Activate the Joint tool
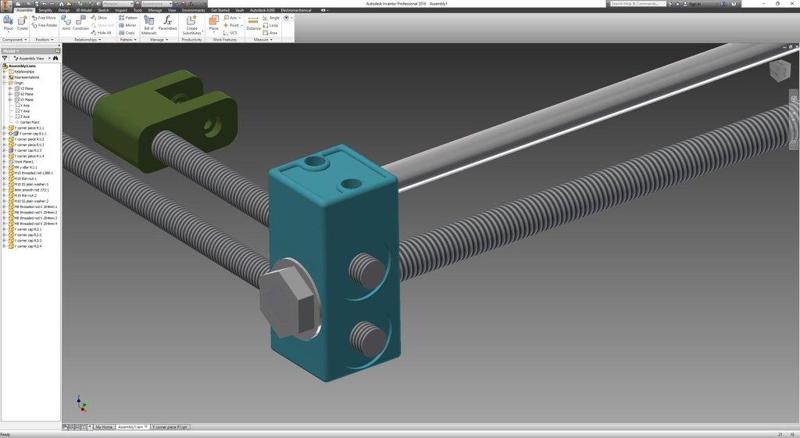Viewport: 800px width, 438px height. coord(66,23)
